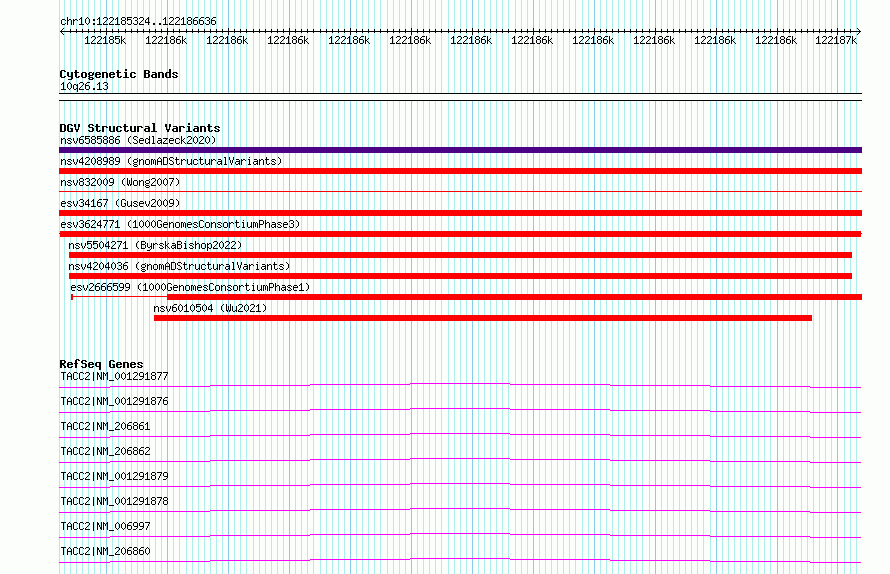Click variant label nsv4208989 (gnomADStructuralVariants)
This screenshot has width=890, height=574.
click(x=171, y=161)
